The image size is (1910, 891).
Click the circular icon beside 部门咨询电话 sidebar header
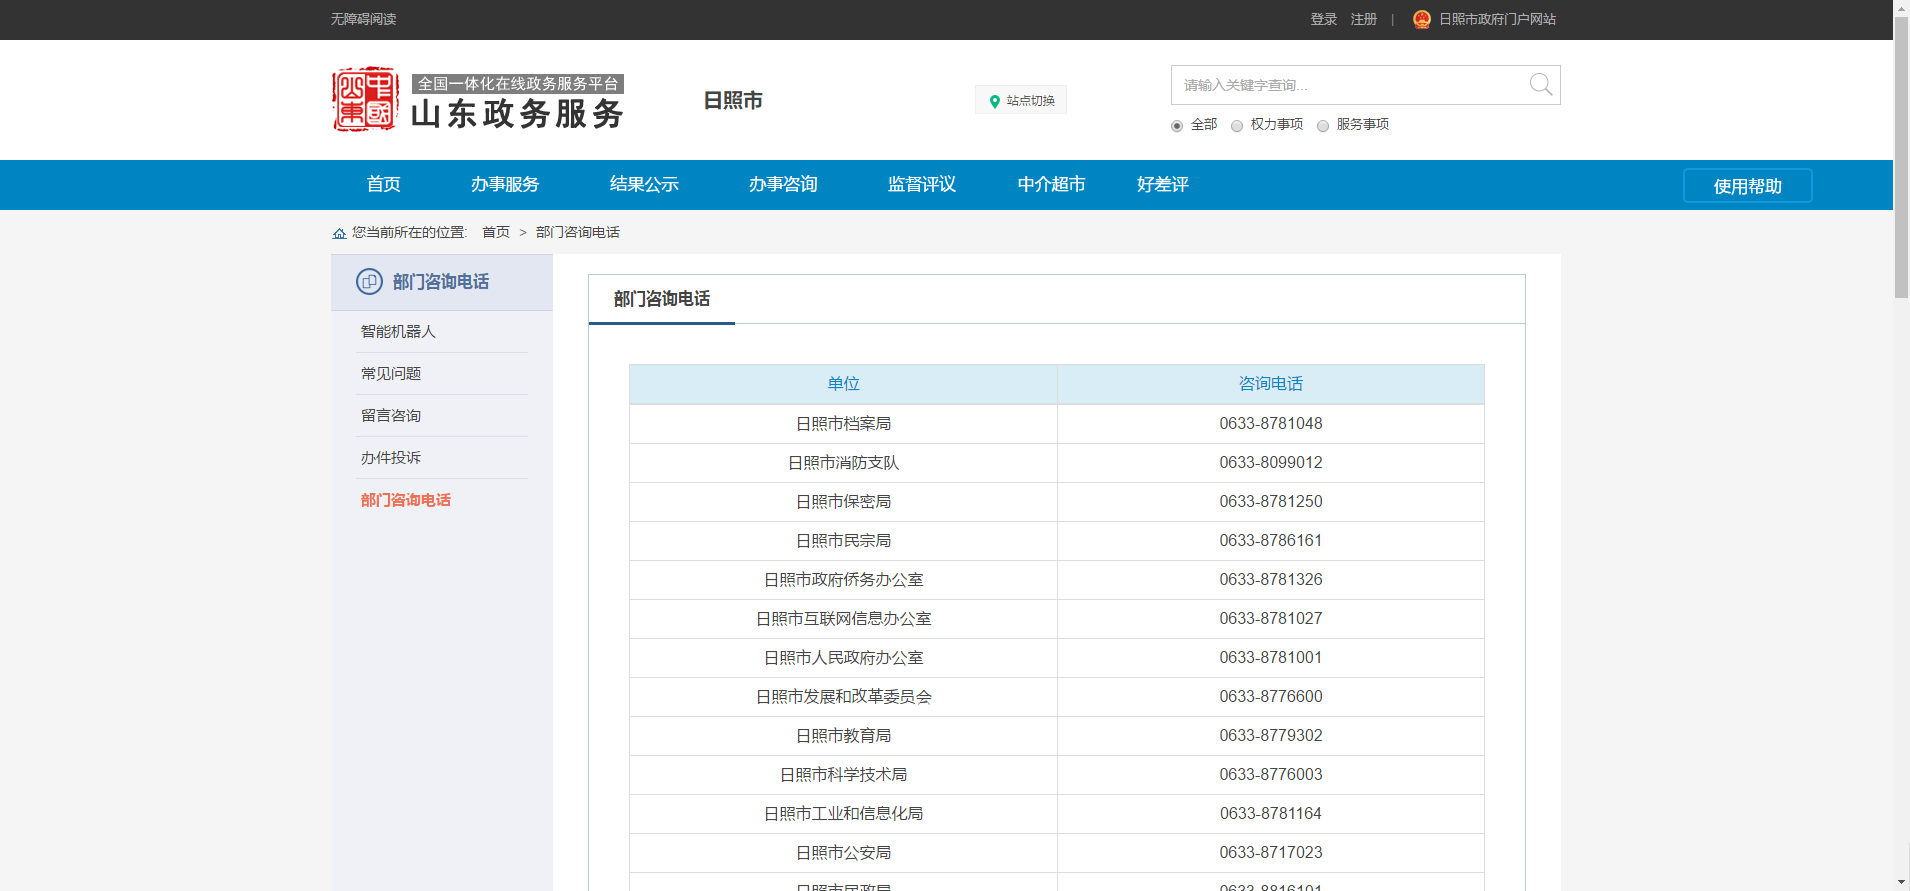[x=369, y=282]
